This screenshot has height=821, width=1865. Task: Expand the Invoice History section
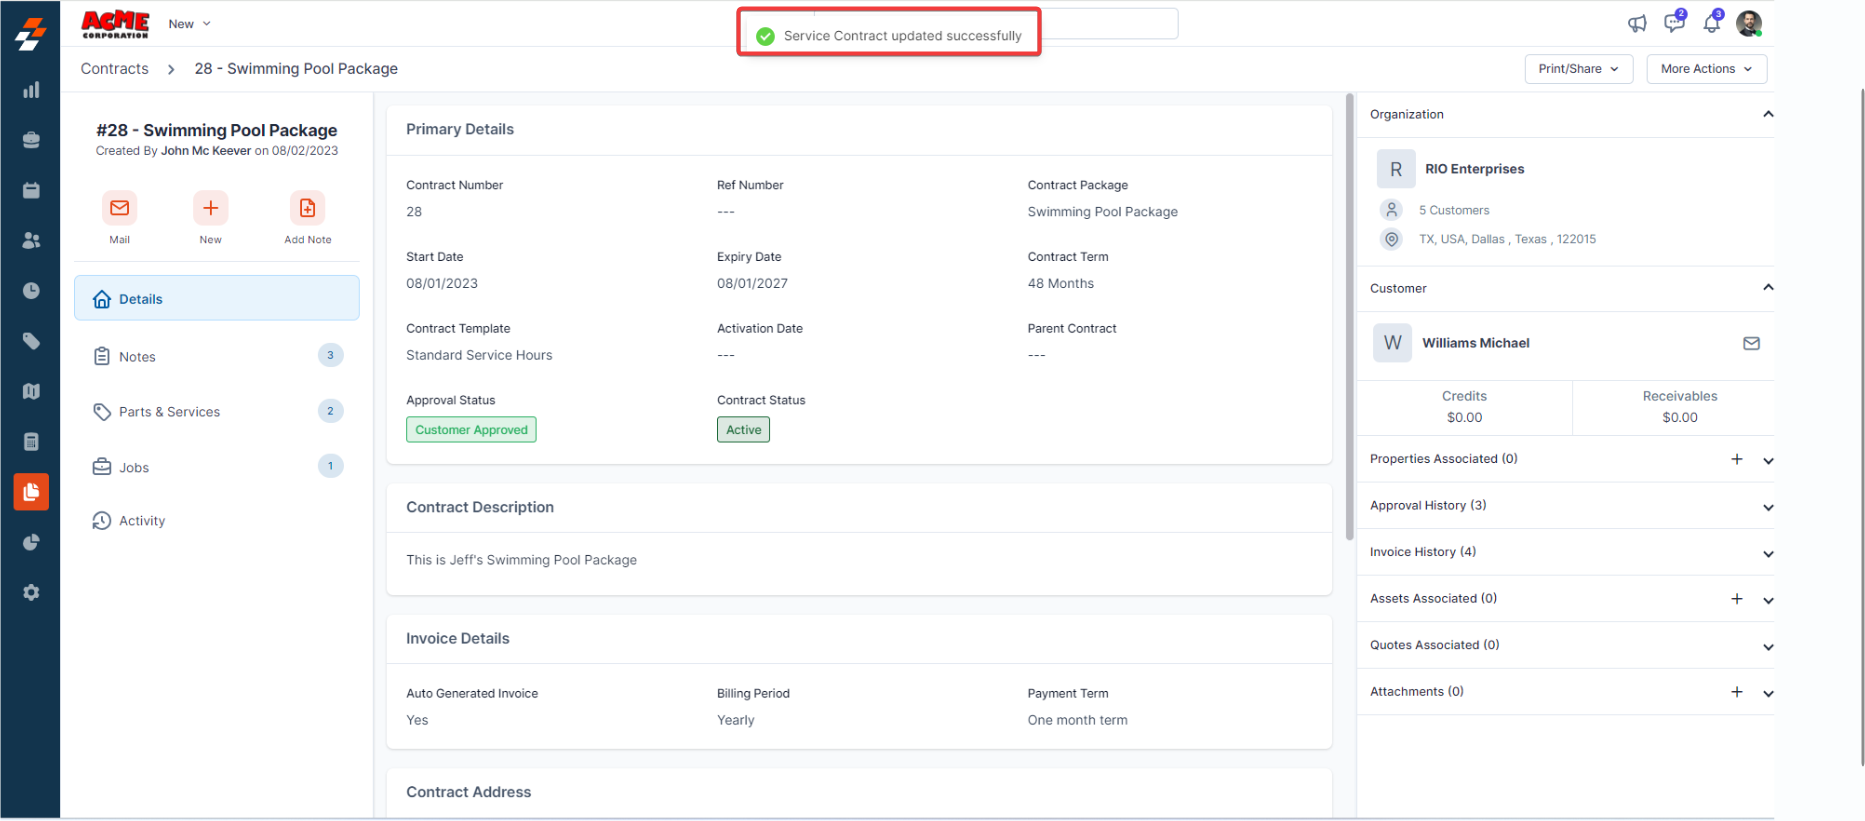click(x=1768, y=553)
